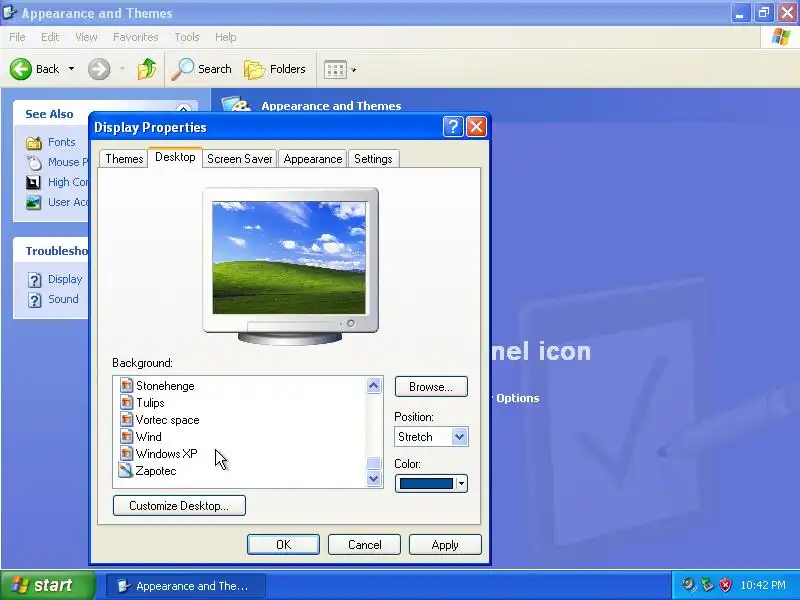800x600 pixels.
Task: Select Windows XP background
Action: [166, 454]
